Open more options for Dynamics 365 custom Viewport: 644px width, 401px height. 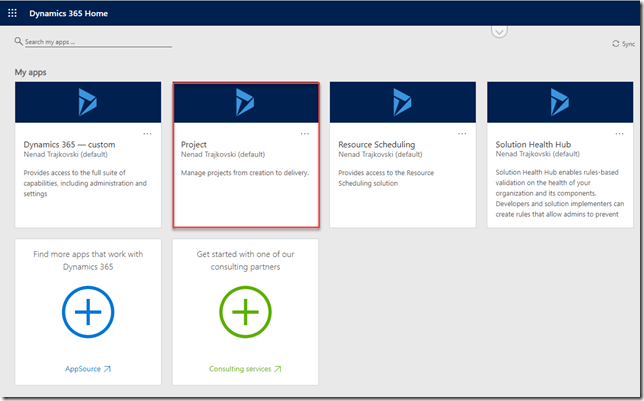[148, 133]
